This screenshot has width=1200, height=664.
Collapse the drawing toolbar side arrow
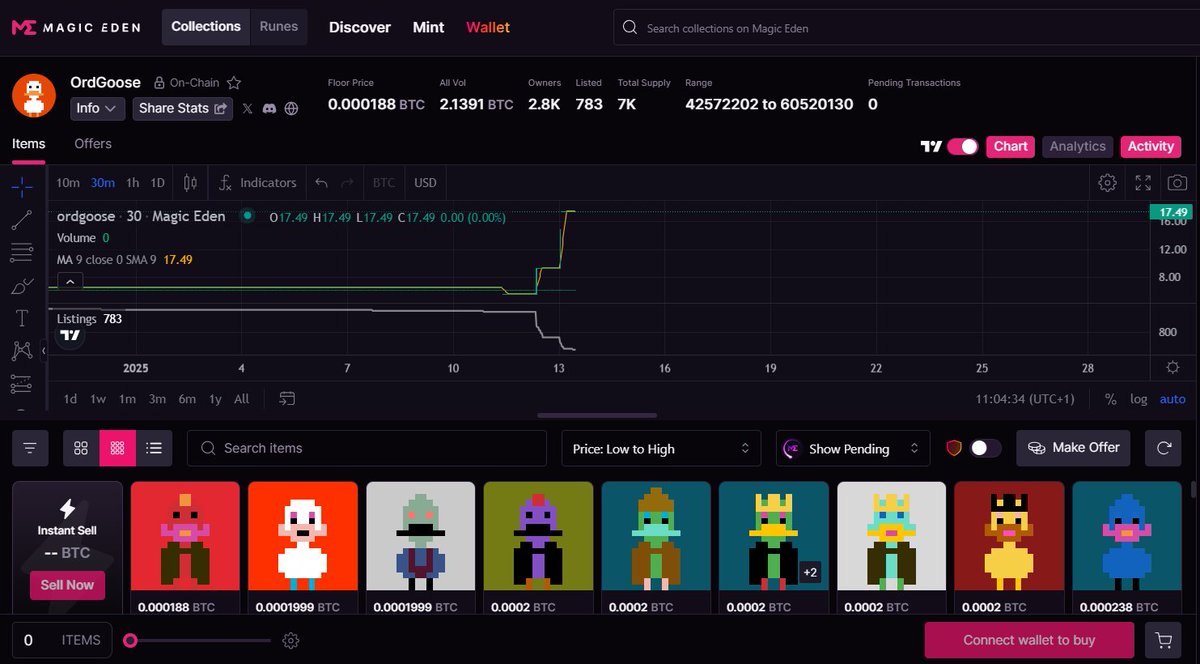[x=43, y=351]
